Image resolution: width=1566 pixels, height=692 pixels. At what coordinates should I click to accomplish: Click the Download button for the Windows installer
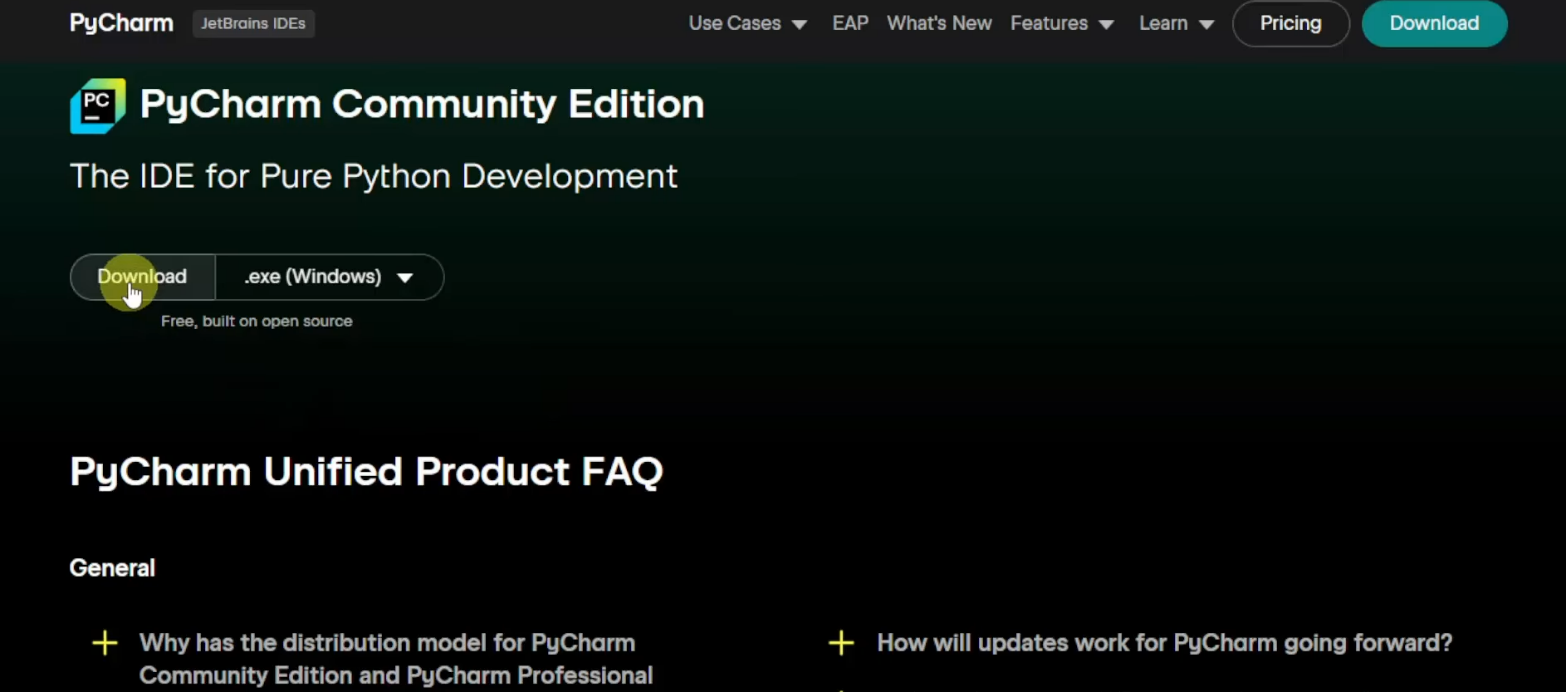click(142, 277)
